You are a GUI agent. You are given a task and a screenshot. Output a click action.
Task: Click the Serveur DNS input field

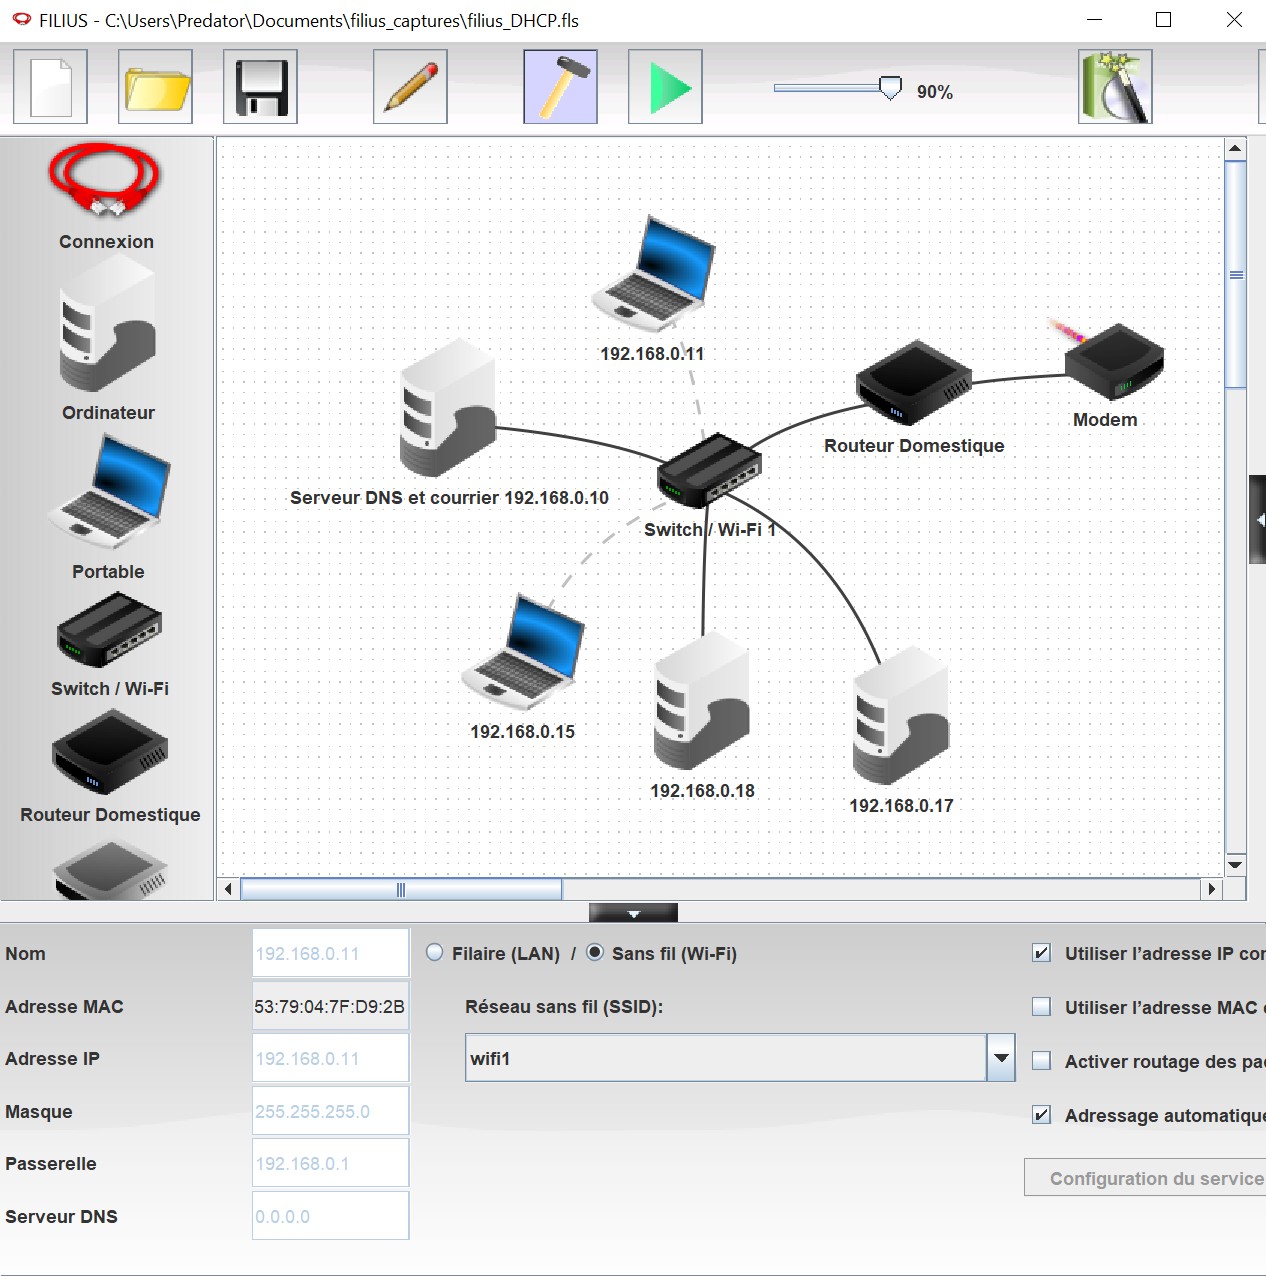pyautogui.click(x=330, y=1216)
